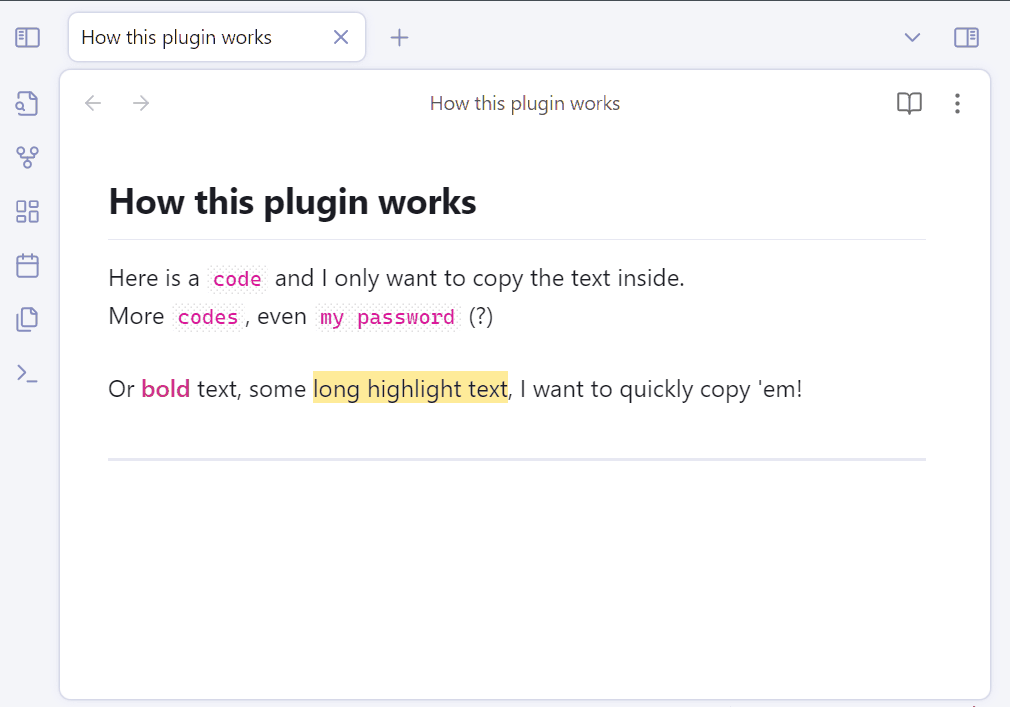Open today's daily note calendar icon
The height and width of the screenshot is (707, 1010).
click(x=27, y=265)
